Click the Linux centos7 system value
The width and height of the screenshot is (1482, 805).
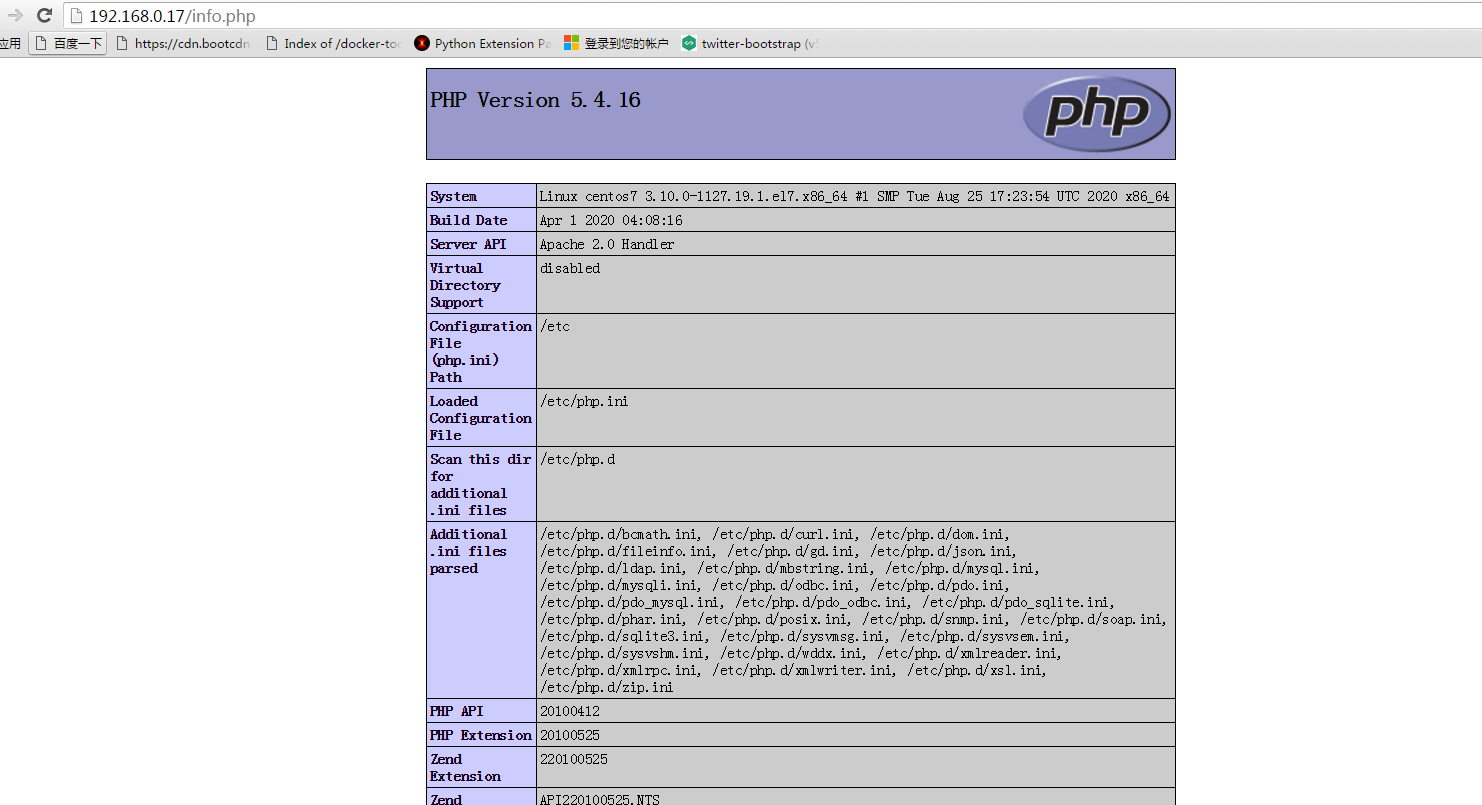tap(854, 196)
